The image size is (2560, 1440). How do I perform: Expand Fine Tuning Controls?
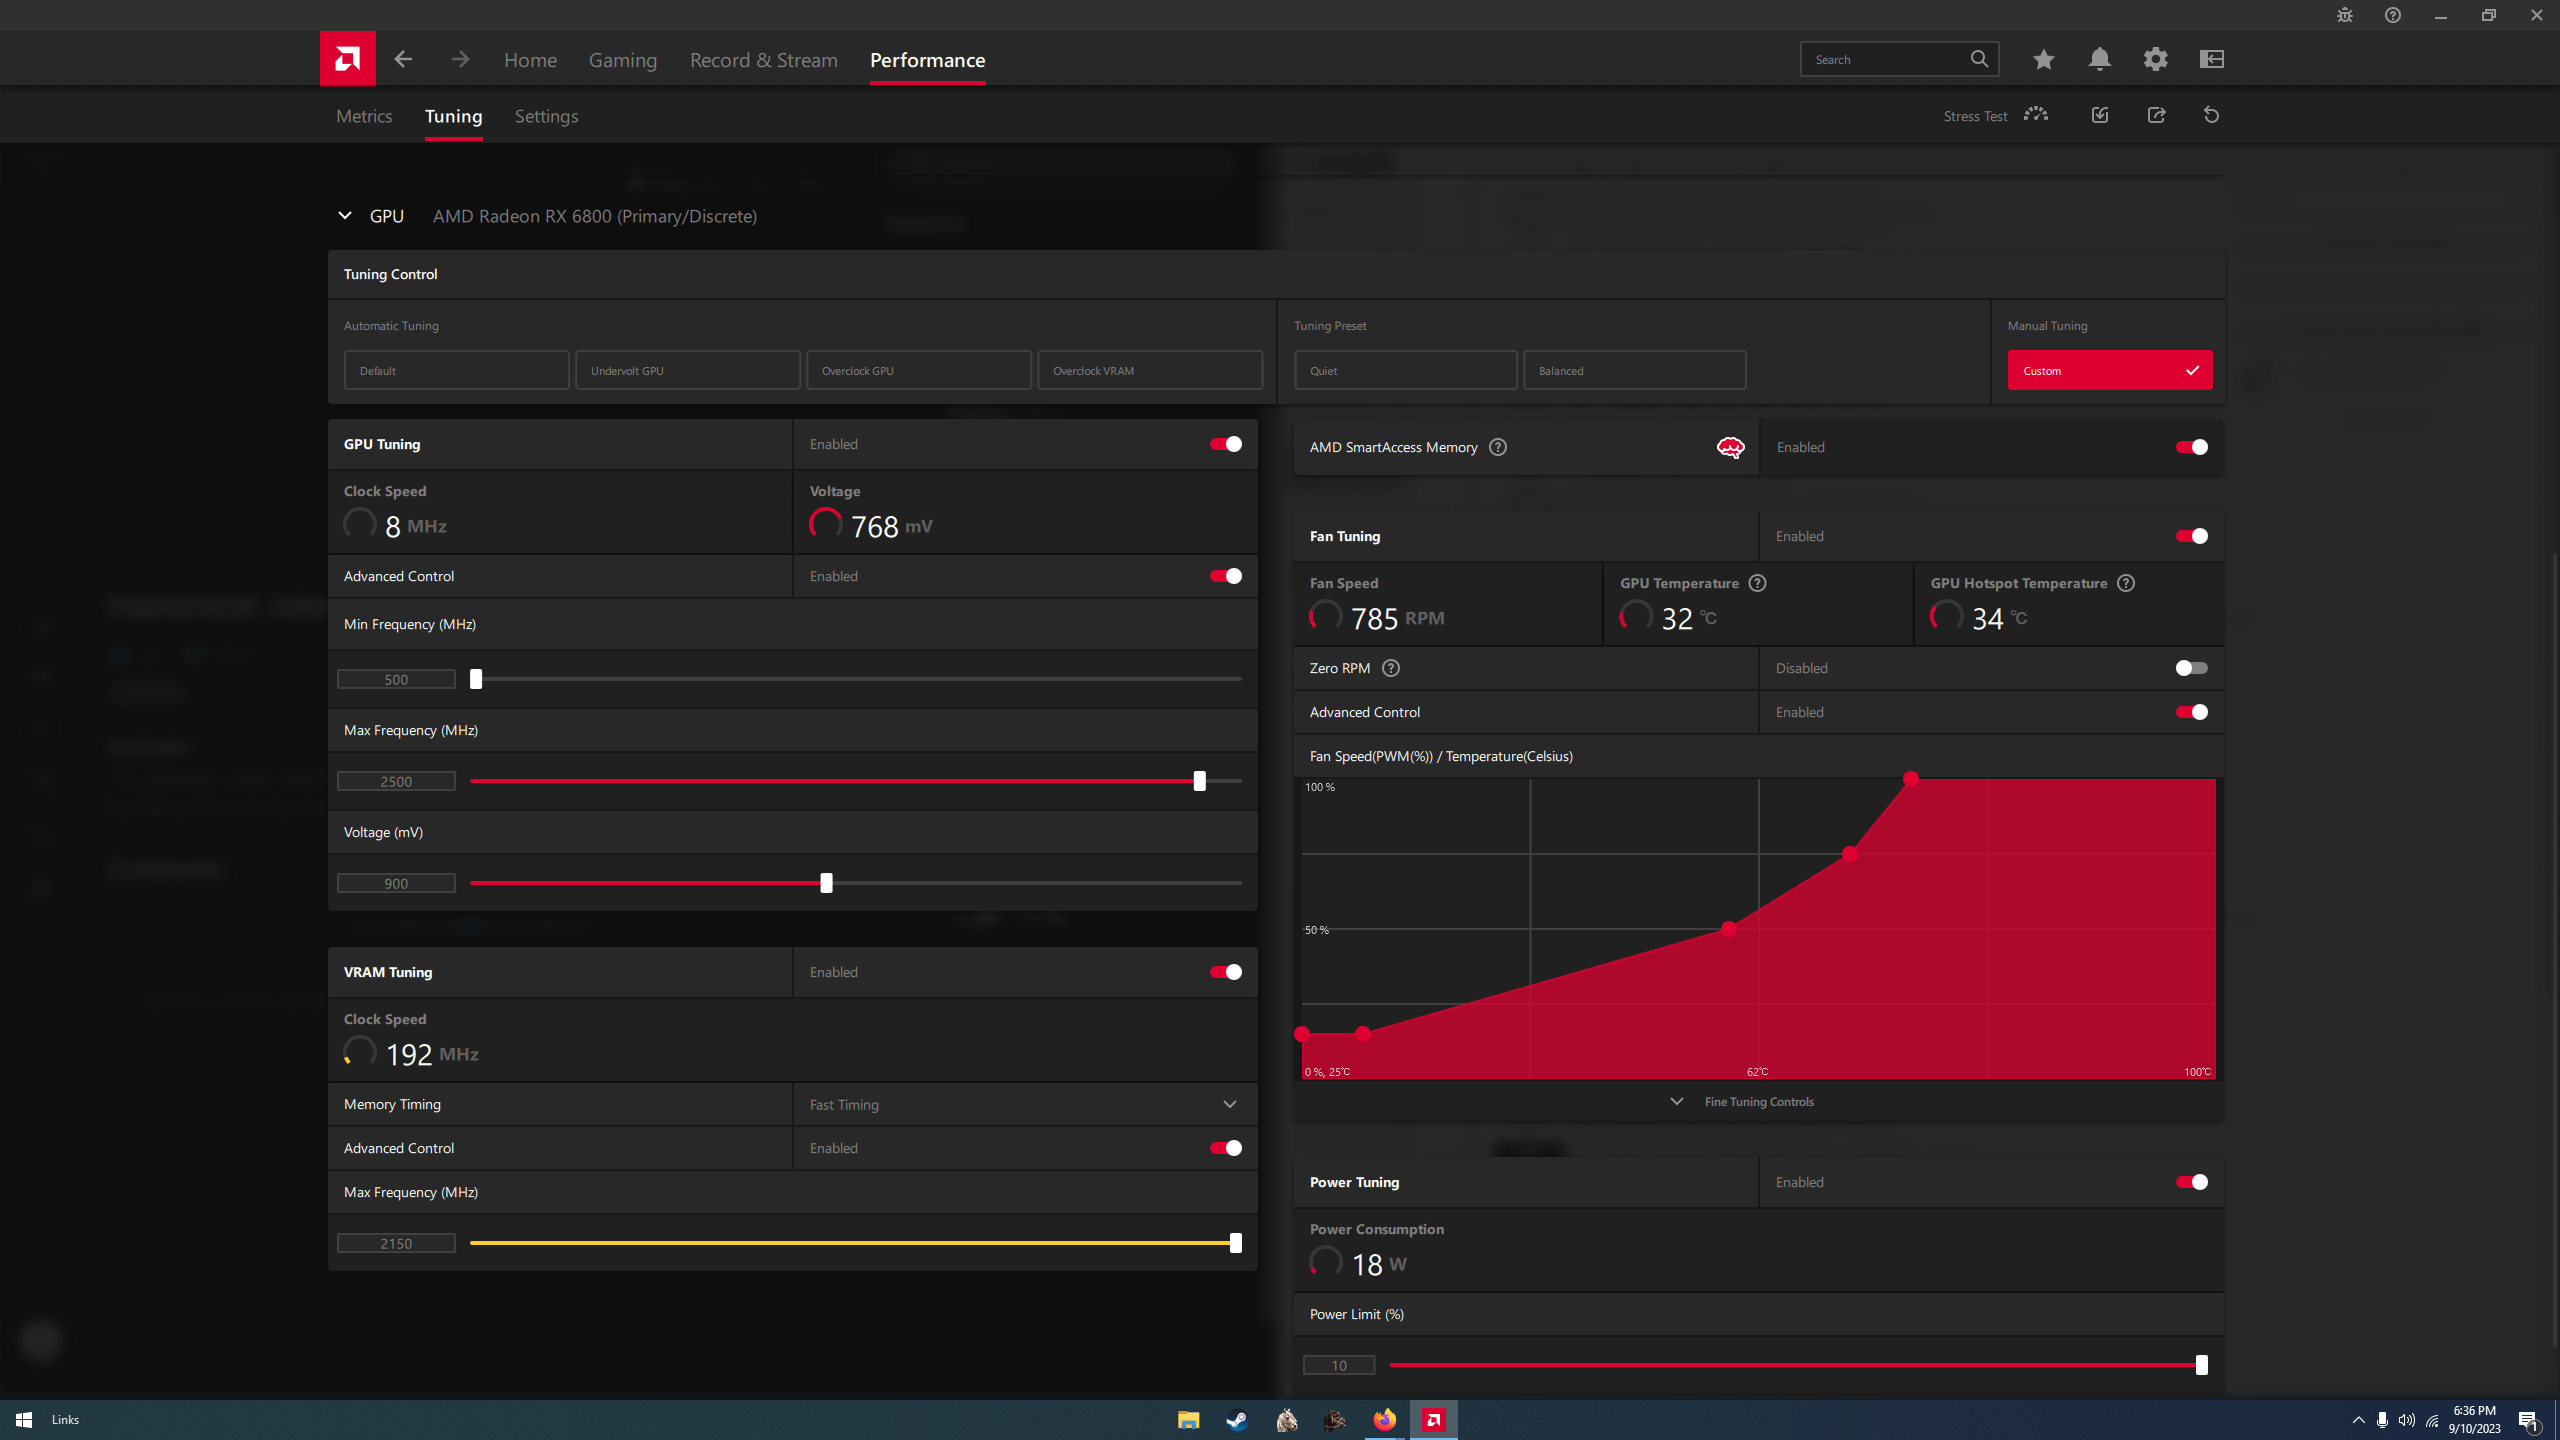(x=1742, y=1102)
